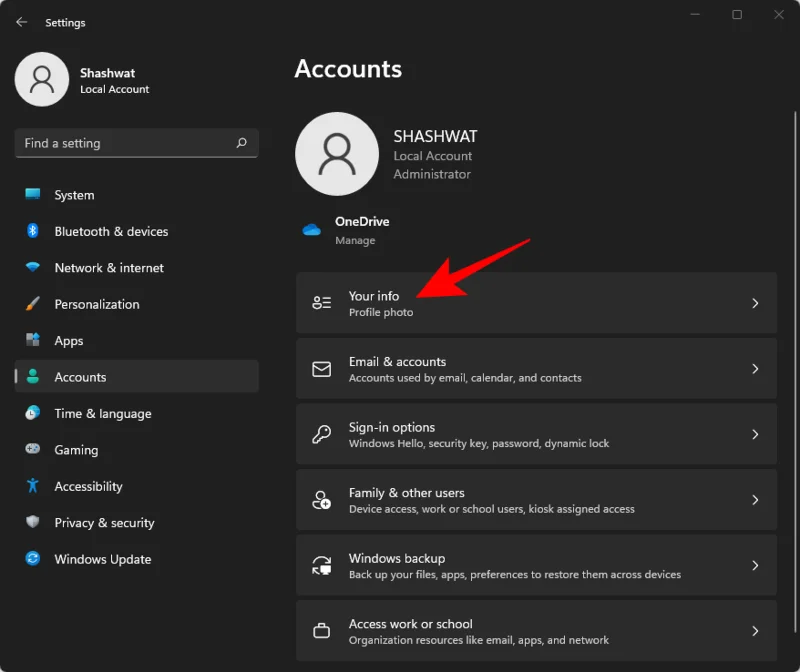Open Access work or school via briefcase icon

(321, 631)
